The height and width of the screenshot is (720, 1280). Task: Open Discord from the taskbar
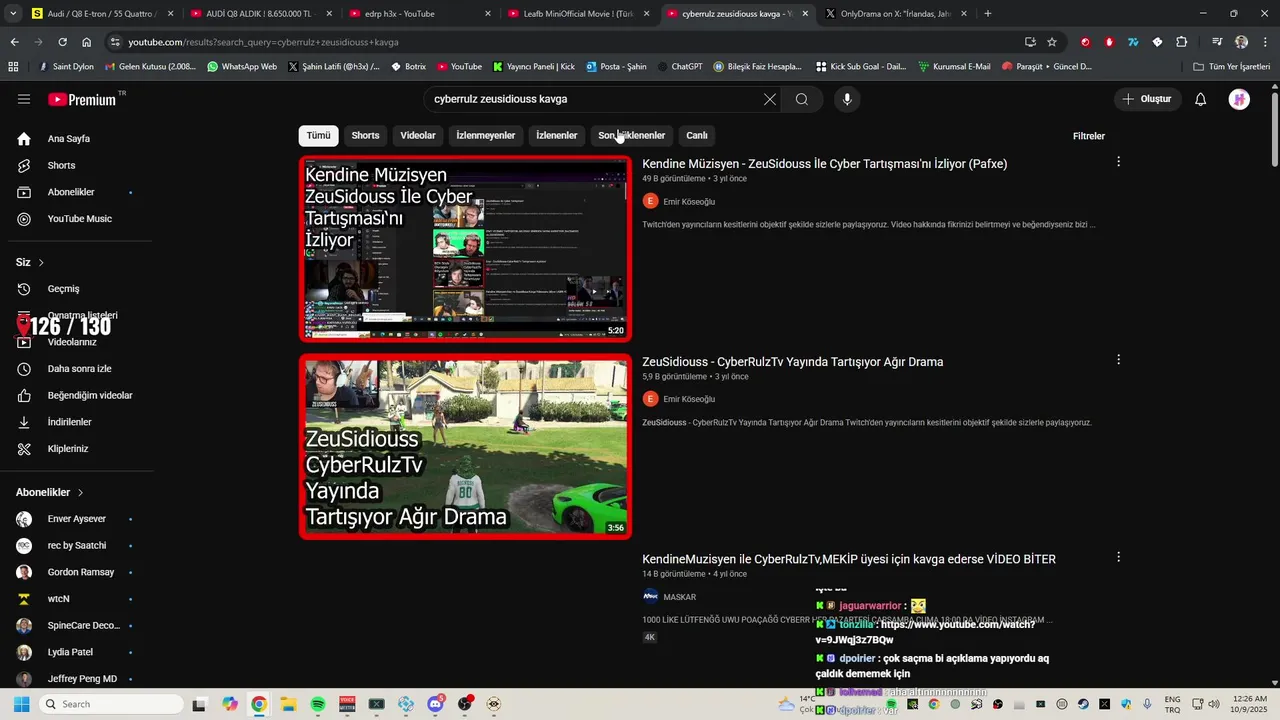tap(435, 704)
